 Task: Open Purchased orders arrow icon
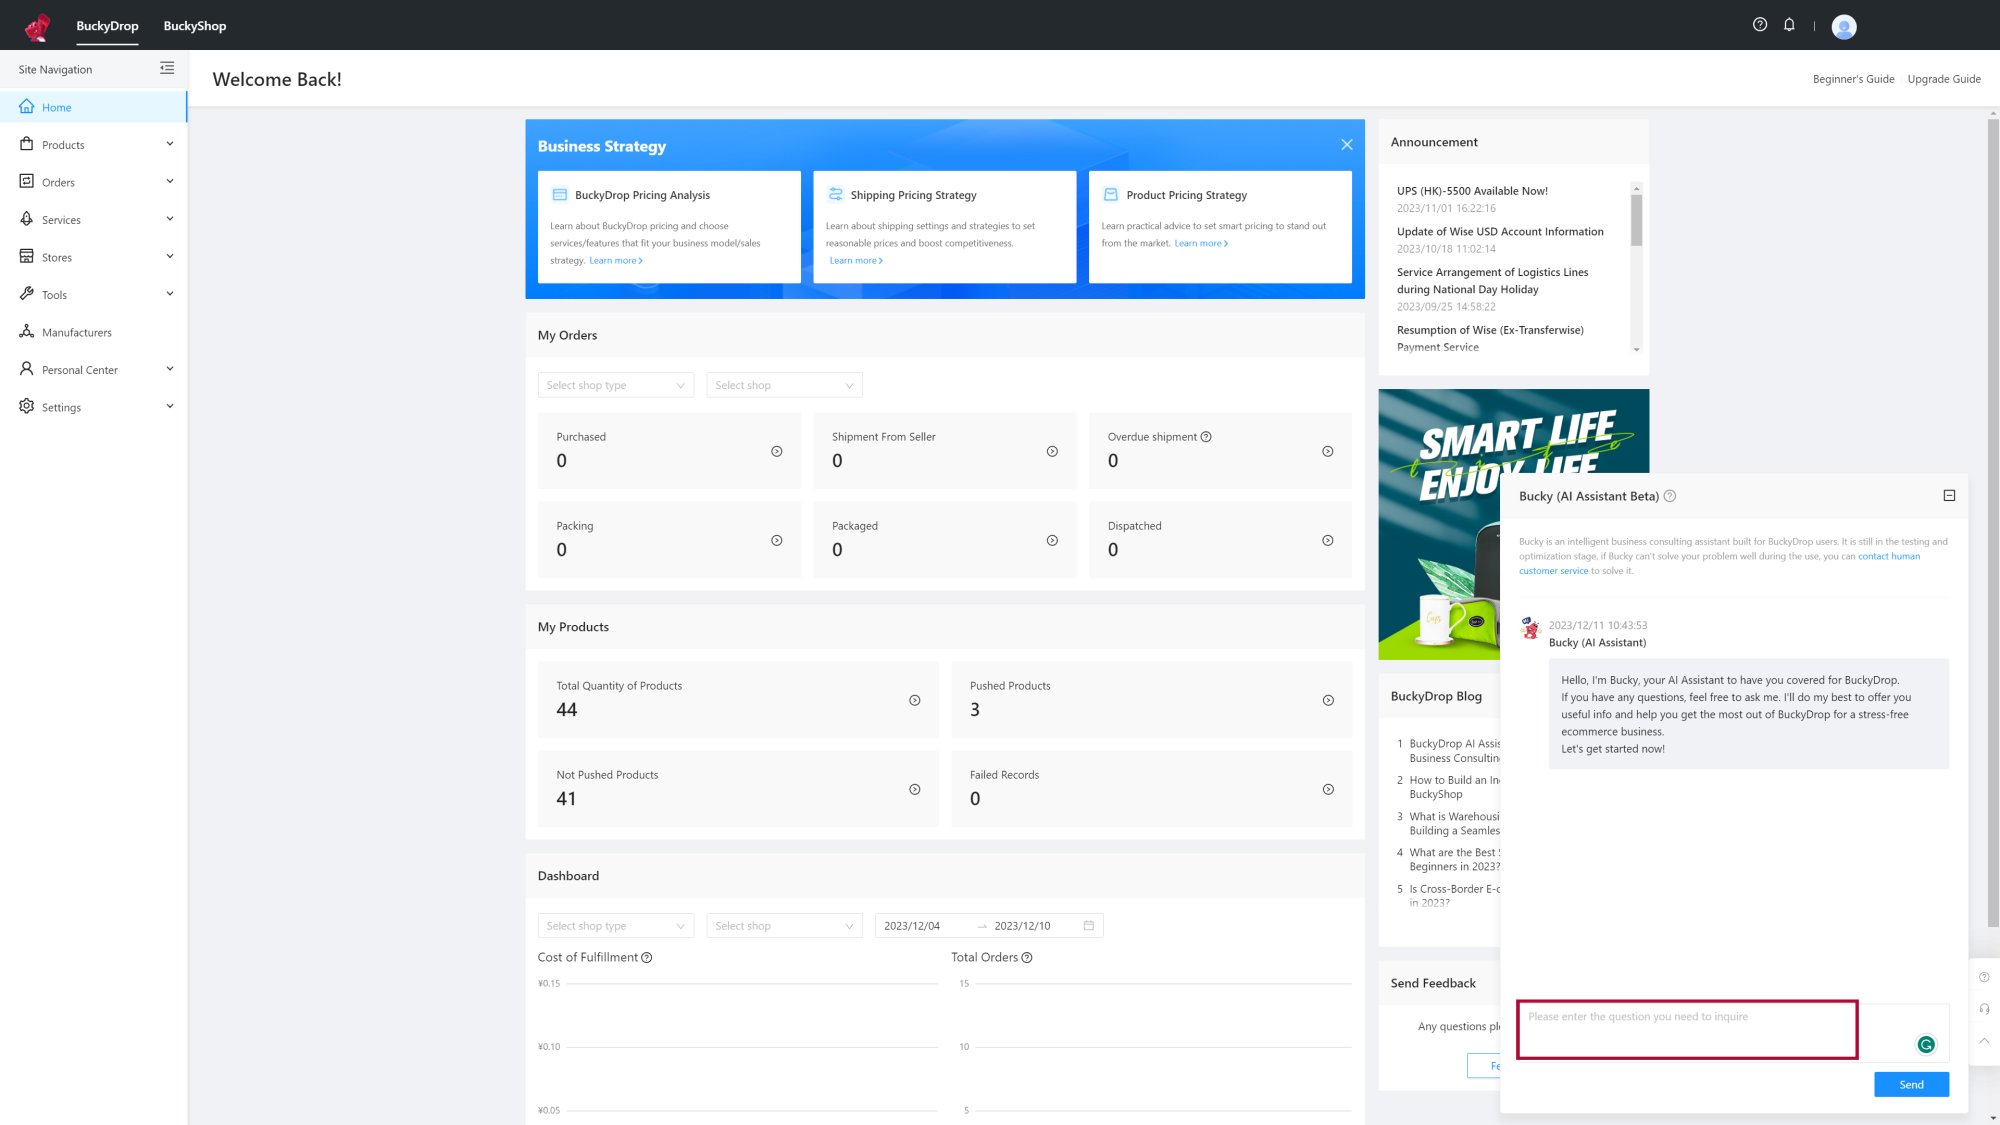pos(777,452)
